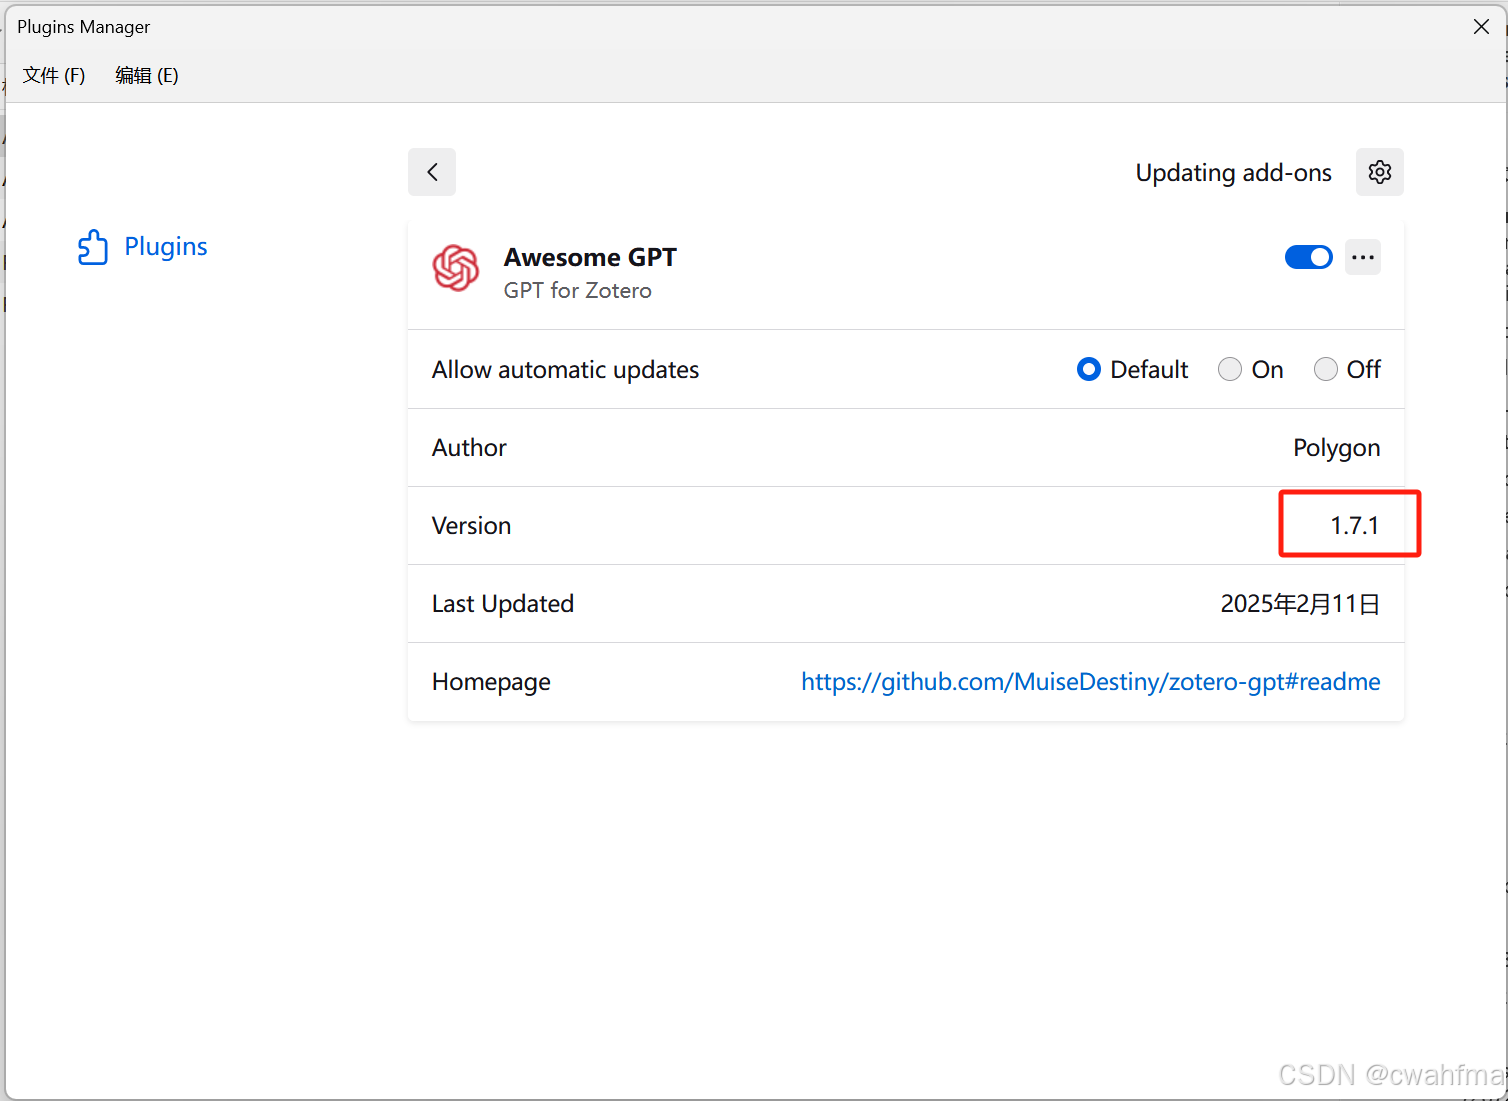Click the Plugins puzzle piece icon
1508x1101 pixels.
point(93,247)
